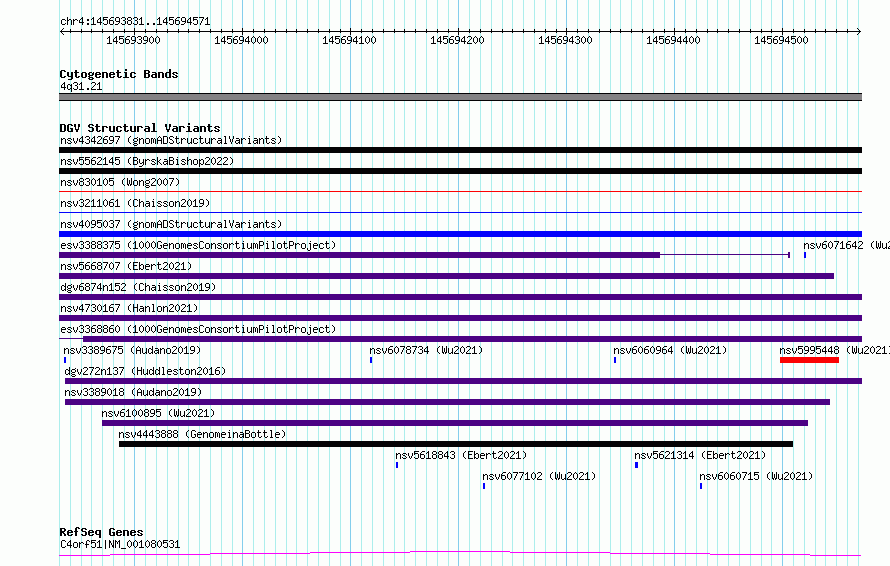This screenshot has height=566, width=890.
Task: Click the thin blue nsv3211061 line
Action: [x=460, y=213]
